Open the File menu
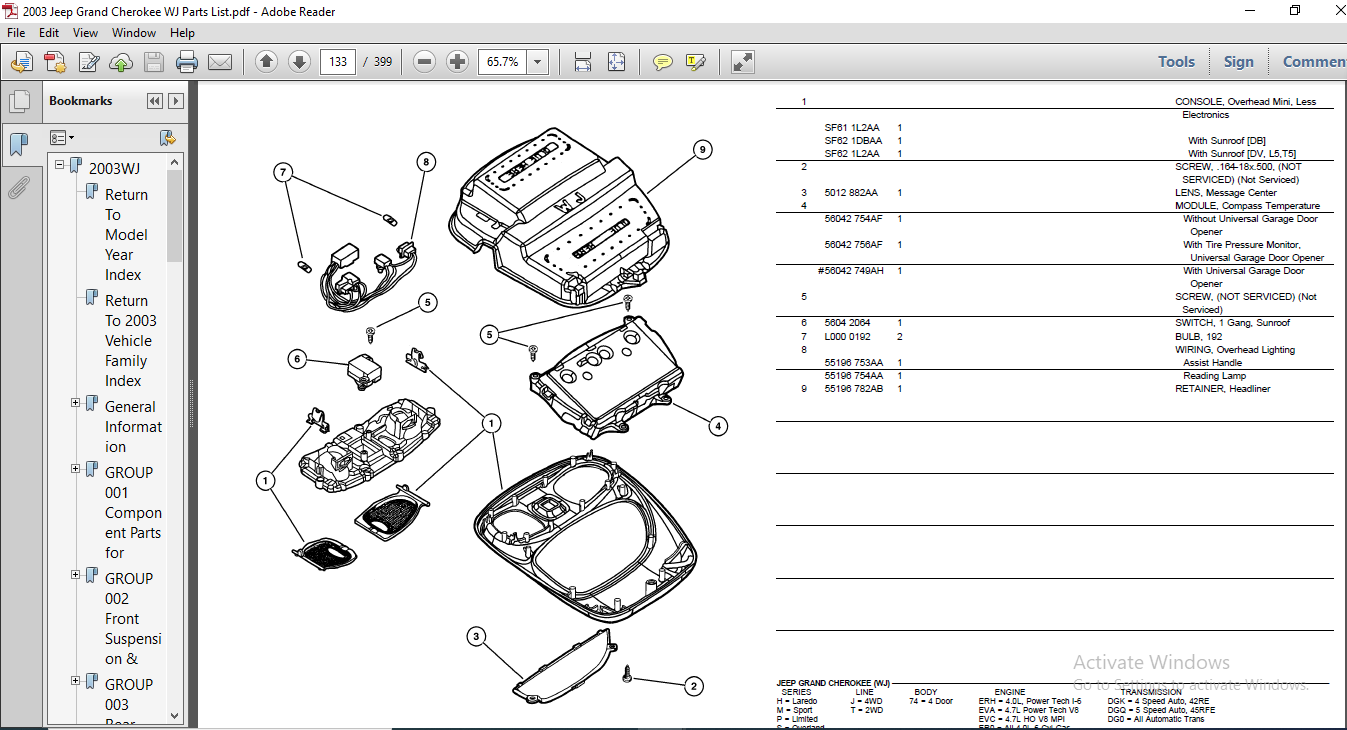Image resolution: width=1347 pixels, height=730 pixels. [x=16, y=33]
